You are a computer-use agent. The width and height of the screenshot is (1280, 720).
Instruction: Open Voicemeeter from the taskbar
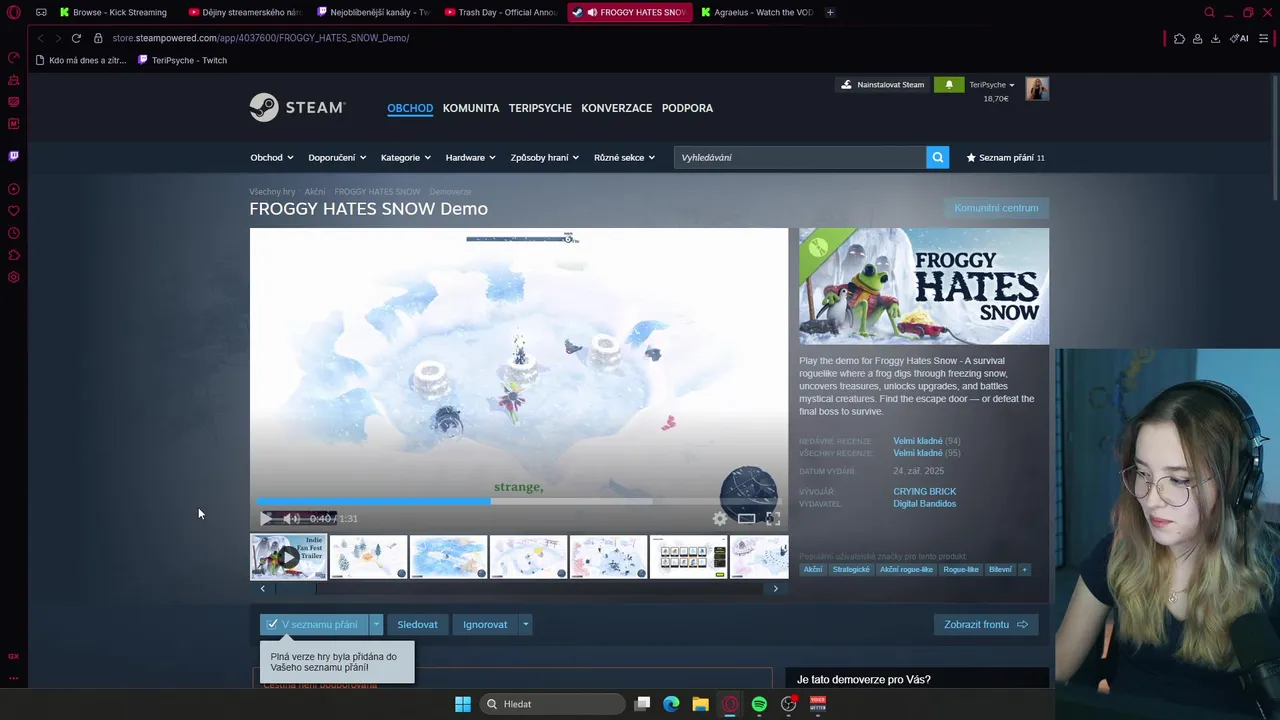click(x=817, y=704)
